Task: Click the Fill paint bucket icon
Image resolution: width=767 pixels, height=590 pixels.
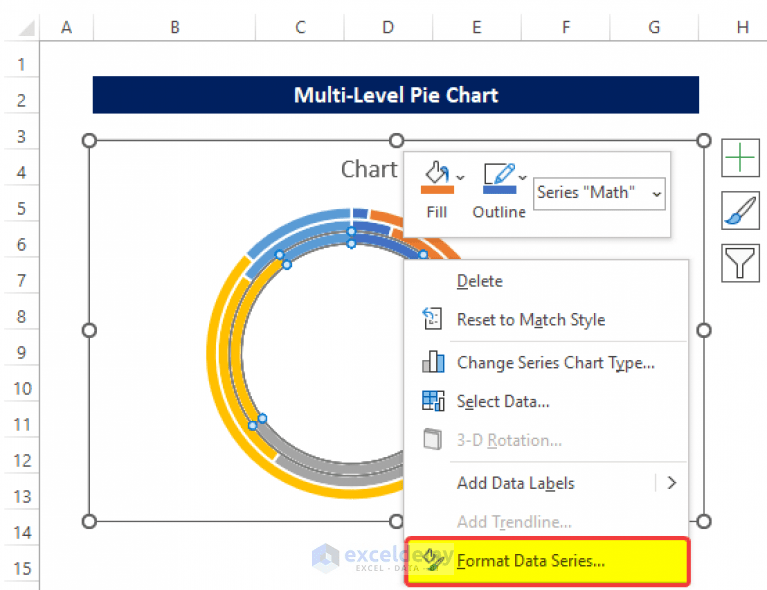Action: tap(437, 172)
